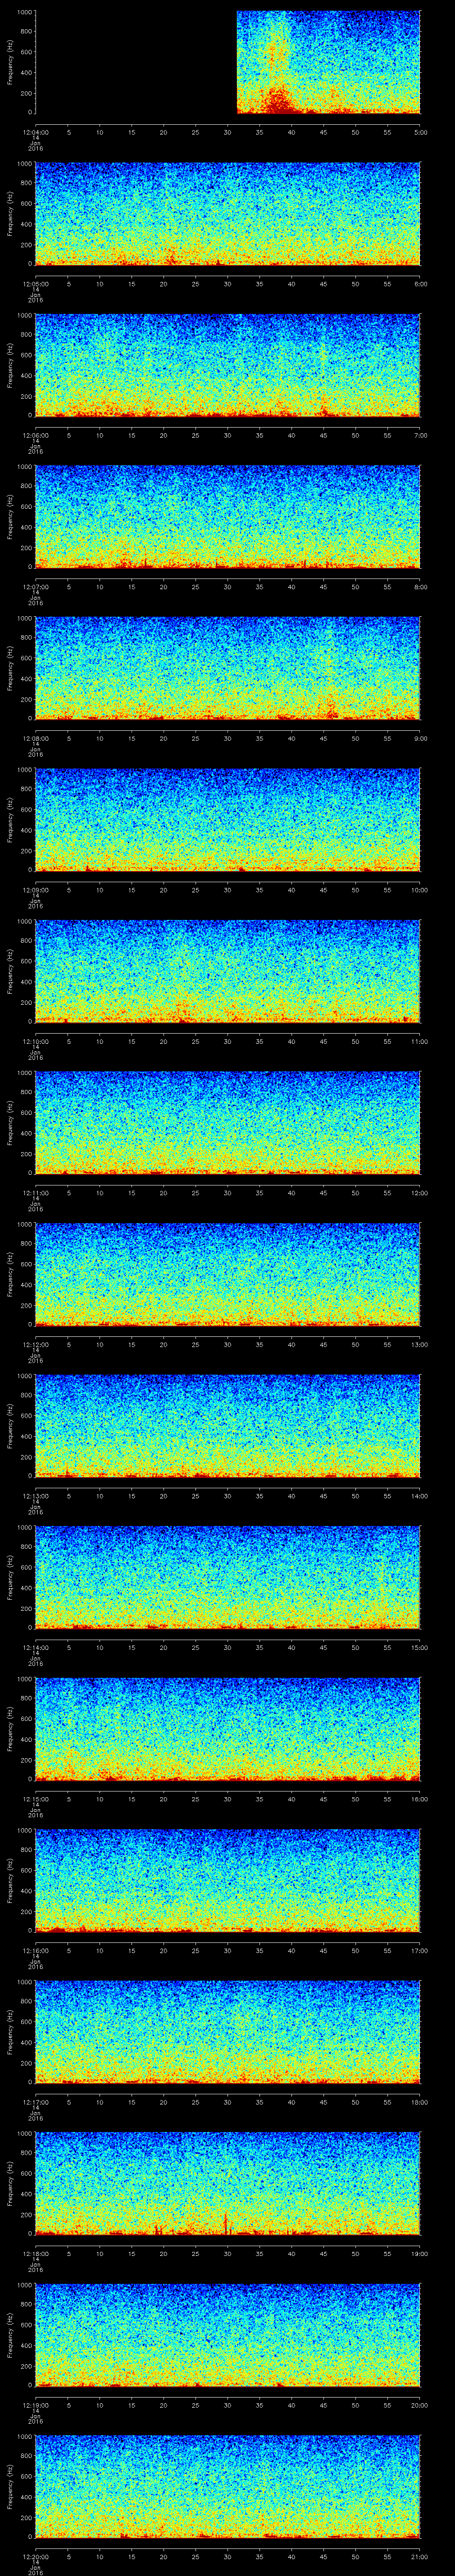The image size is (455, 2576).
Task: Select the spectrogram plot beginning at 12:04:00
Action: (x=227, y=62)
